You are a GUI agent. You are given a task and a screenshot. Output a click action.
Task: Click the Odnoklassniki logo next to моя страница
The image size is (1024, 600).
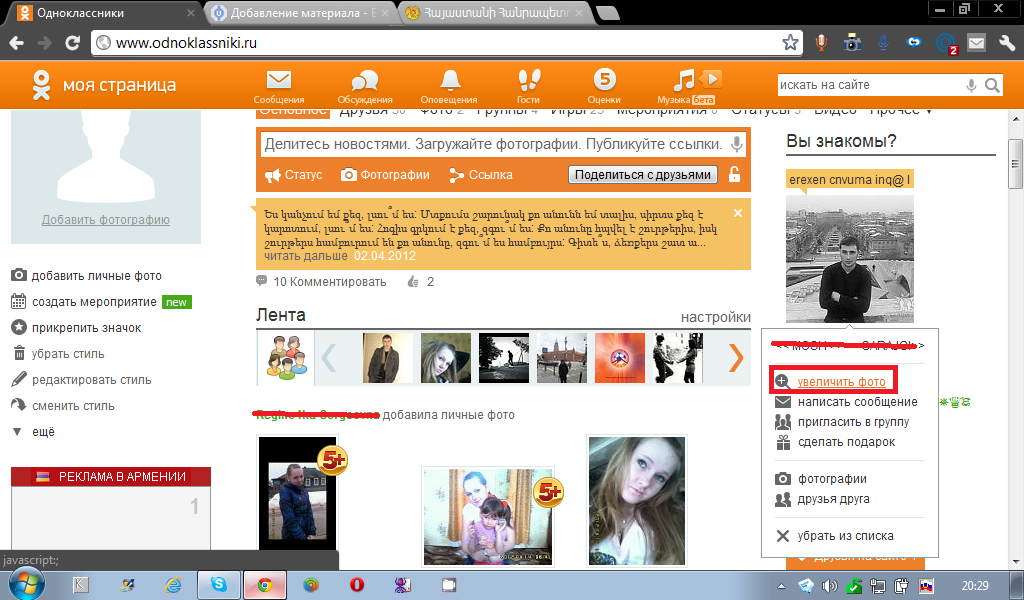coord(41,85)
